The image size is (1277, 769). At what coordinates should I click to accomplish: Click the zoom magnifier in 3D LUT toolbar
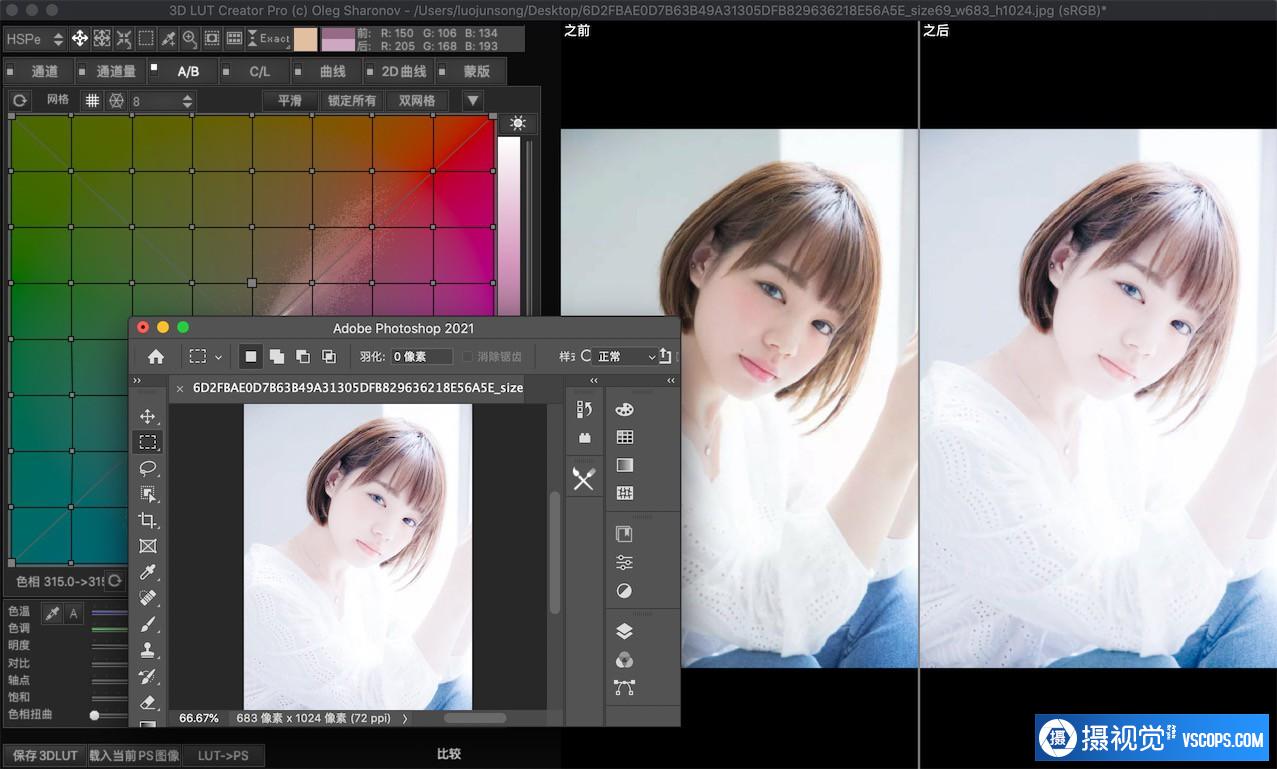tap(190, 39)
